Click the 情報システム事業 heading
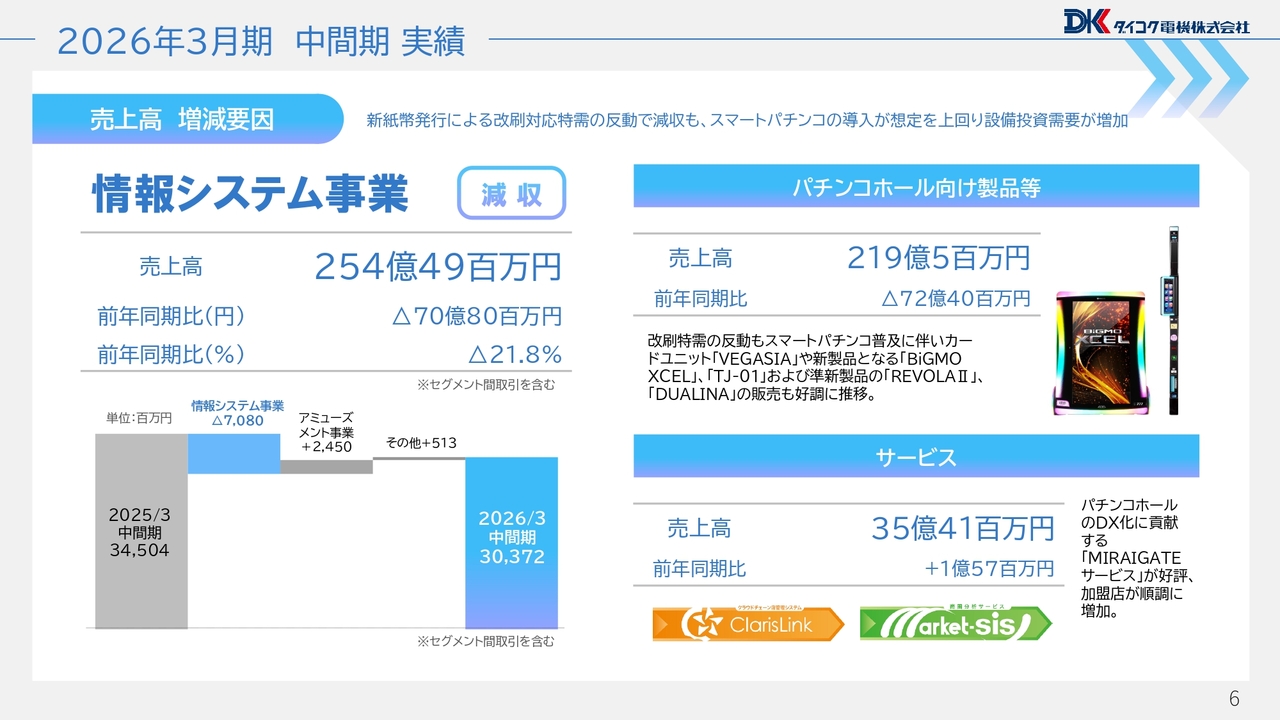The width and height of the screenshot is (1280, 720). click(250, 193)
